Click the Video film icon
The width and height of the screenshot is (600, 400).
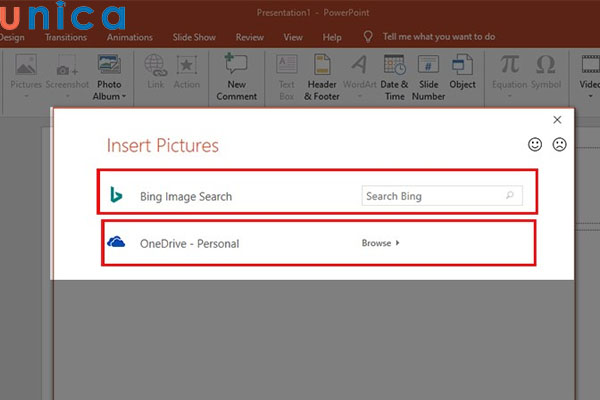(590, 64)
